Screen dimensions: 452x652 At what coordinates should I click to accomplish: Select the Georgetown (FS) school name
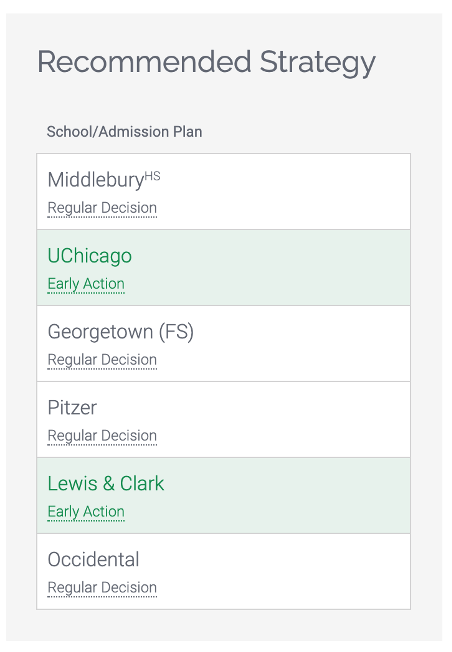[121, 332]
